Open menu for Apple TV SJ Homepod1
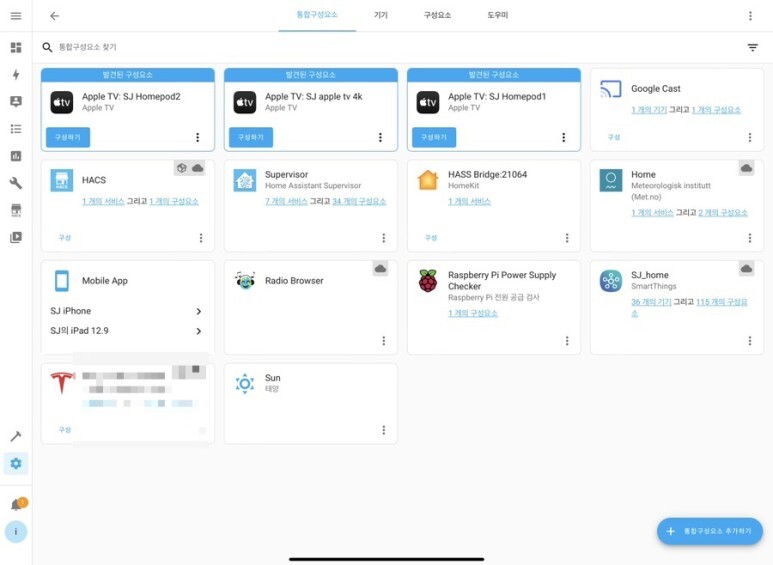 click(x=563, y=137)
